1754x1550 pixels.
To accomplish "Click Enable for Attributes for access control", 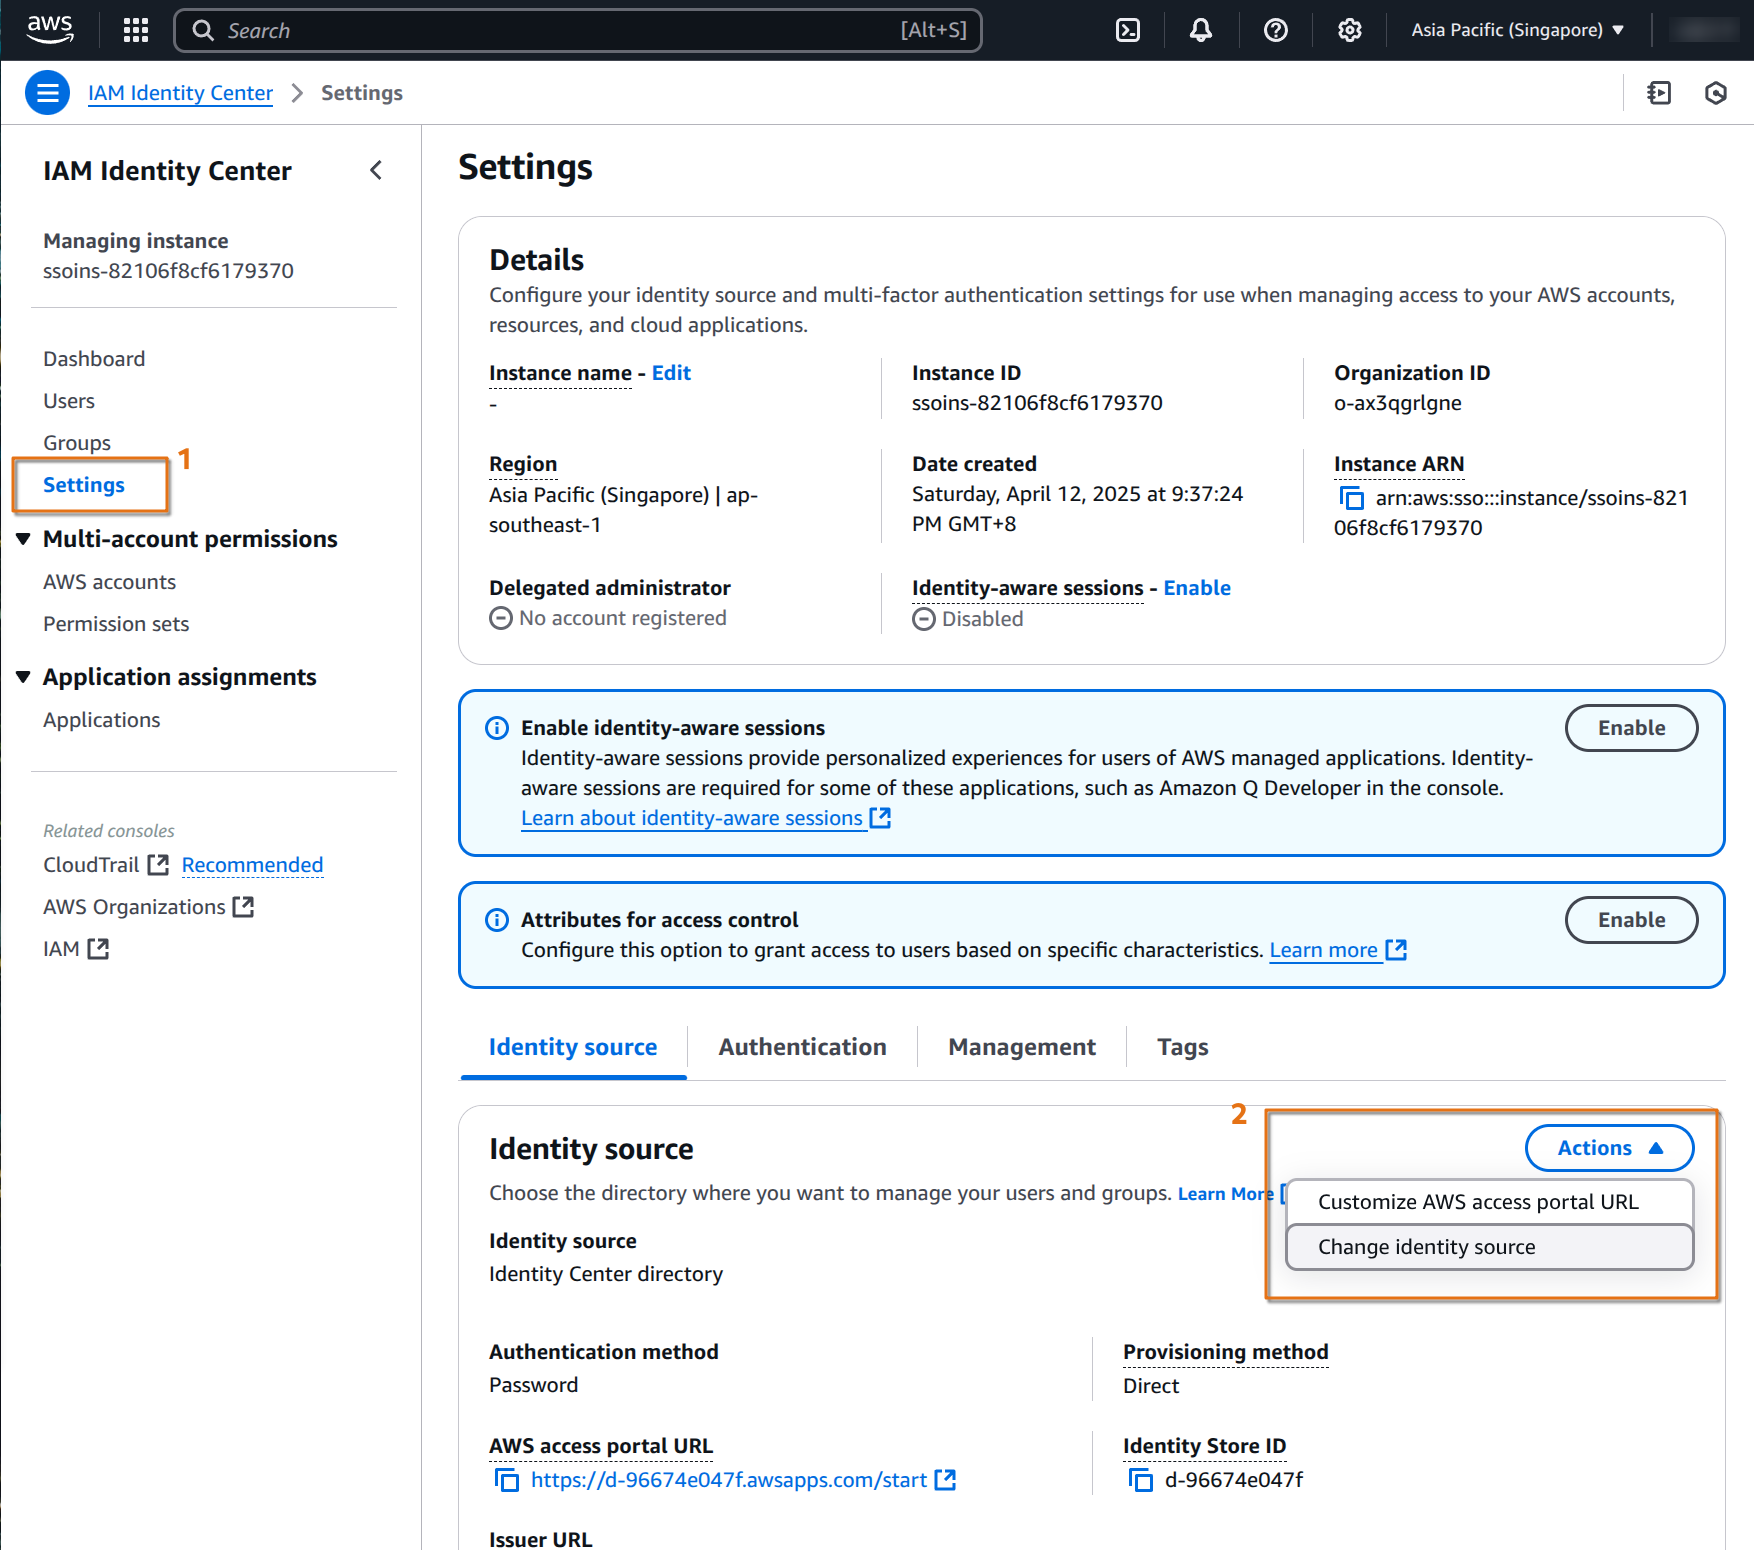I will [1631, 920].
